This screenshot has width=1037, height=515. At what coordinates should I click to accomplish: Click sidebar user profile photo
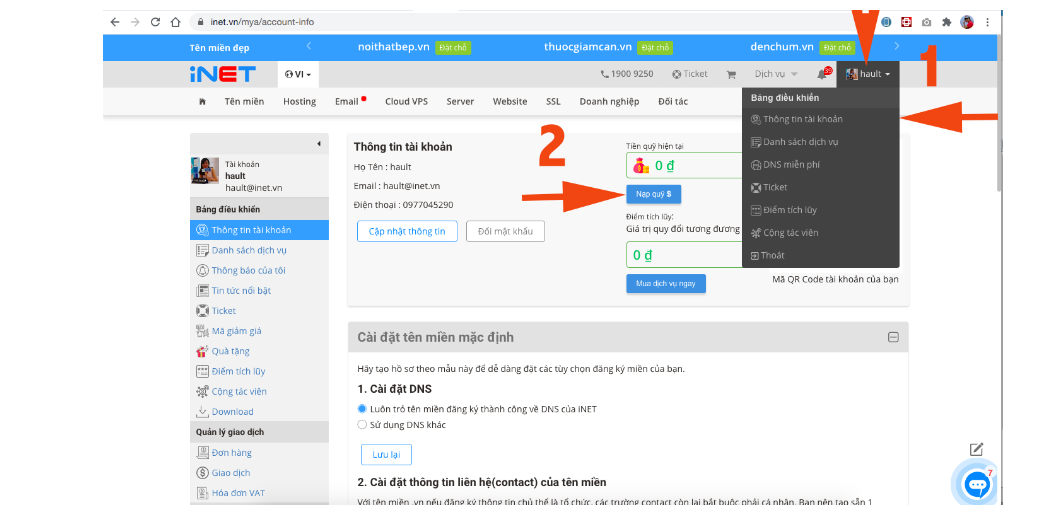(205, 171)
